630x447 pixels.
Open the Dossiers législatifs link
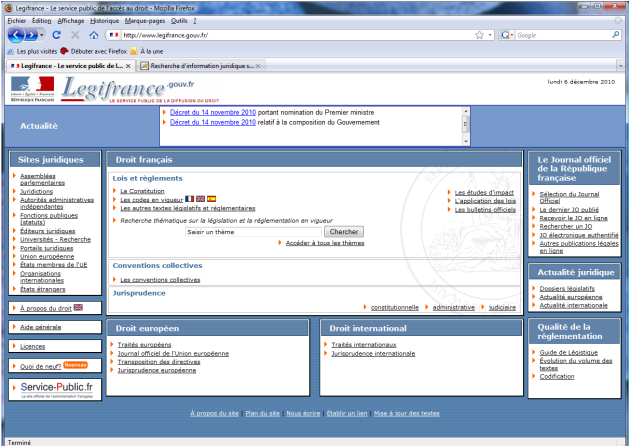pyautogui.click(x=567, y=288)
